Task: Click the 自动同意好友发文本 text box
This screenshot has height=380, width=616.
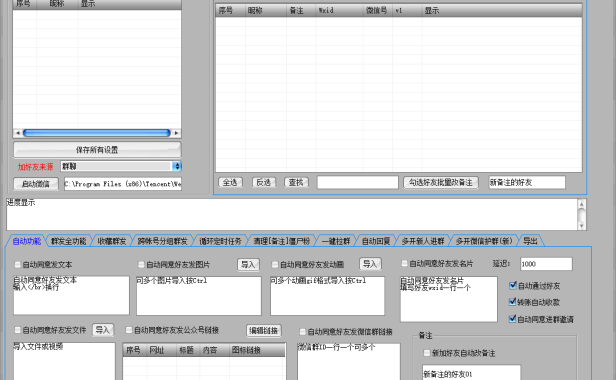Action: 71,295
